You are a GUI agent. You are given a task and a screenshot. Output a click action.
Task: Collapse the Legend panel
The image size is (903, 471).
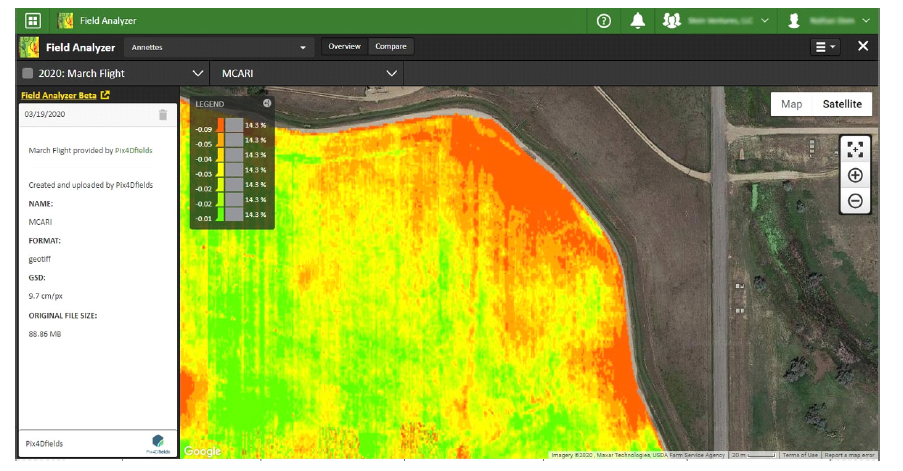[x=267, y=103]
